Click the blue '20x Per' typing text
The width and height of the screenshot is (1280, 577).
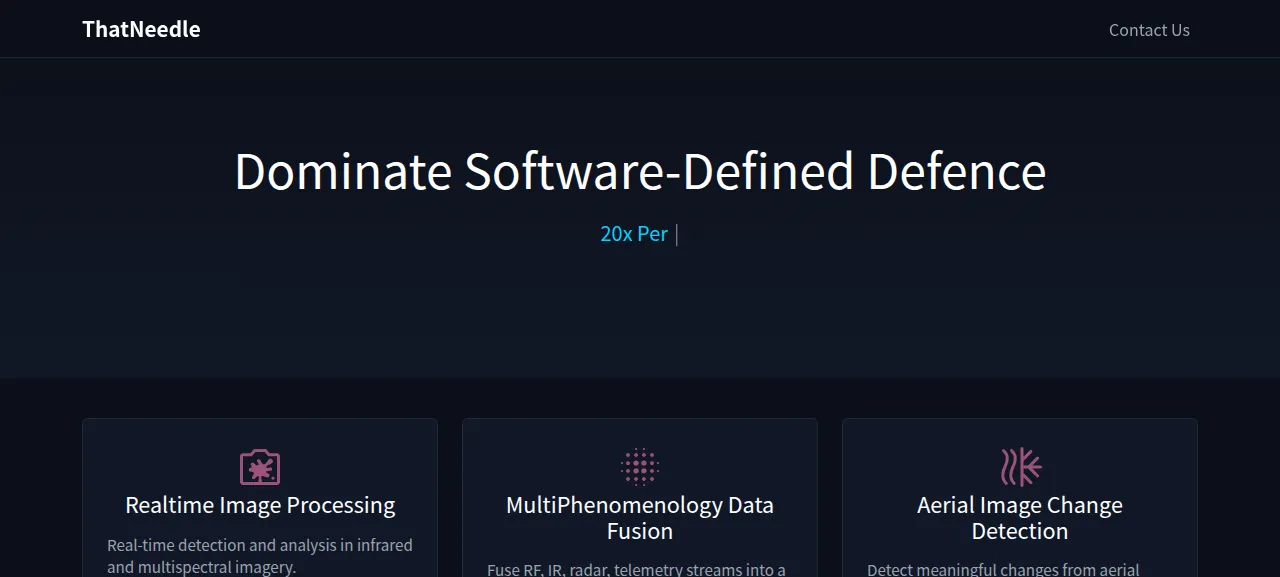(634, 234)
